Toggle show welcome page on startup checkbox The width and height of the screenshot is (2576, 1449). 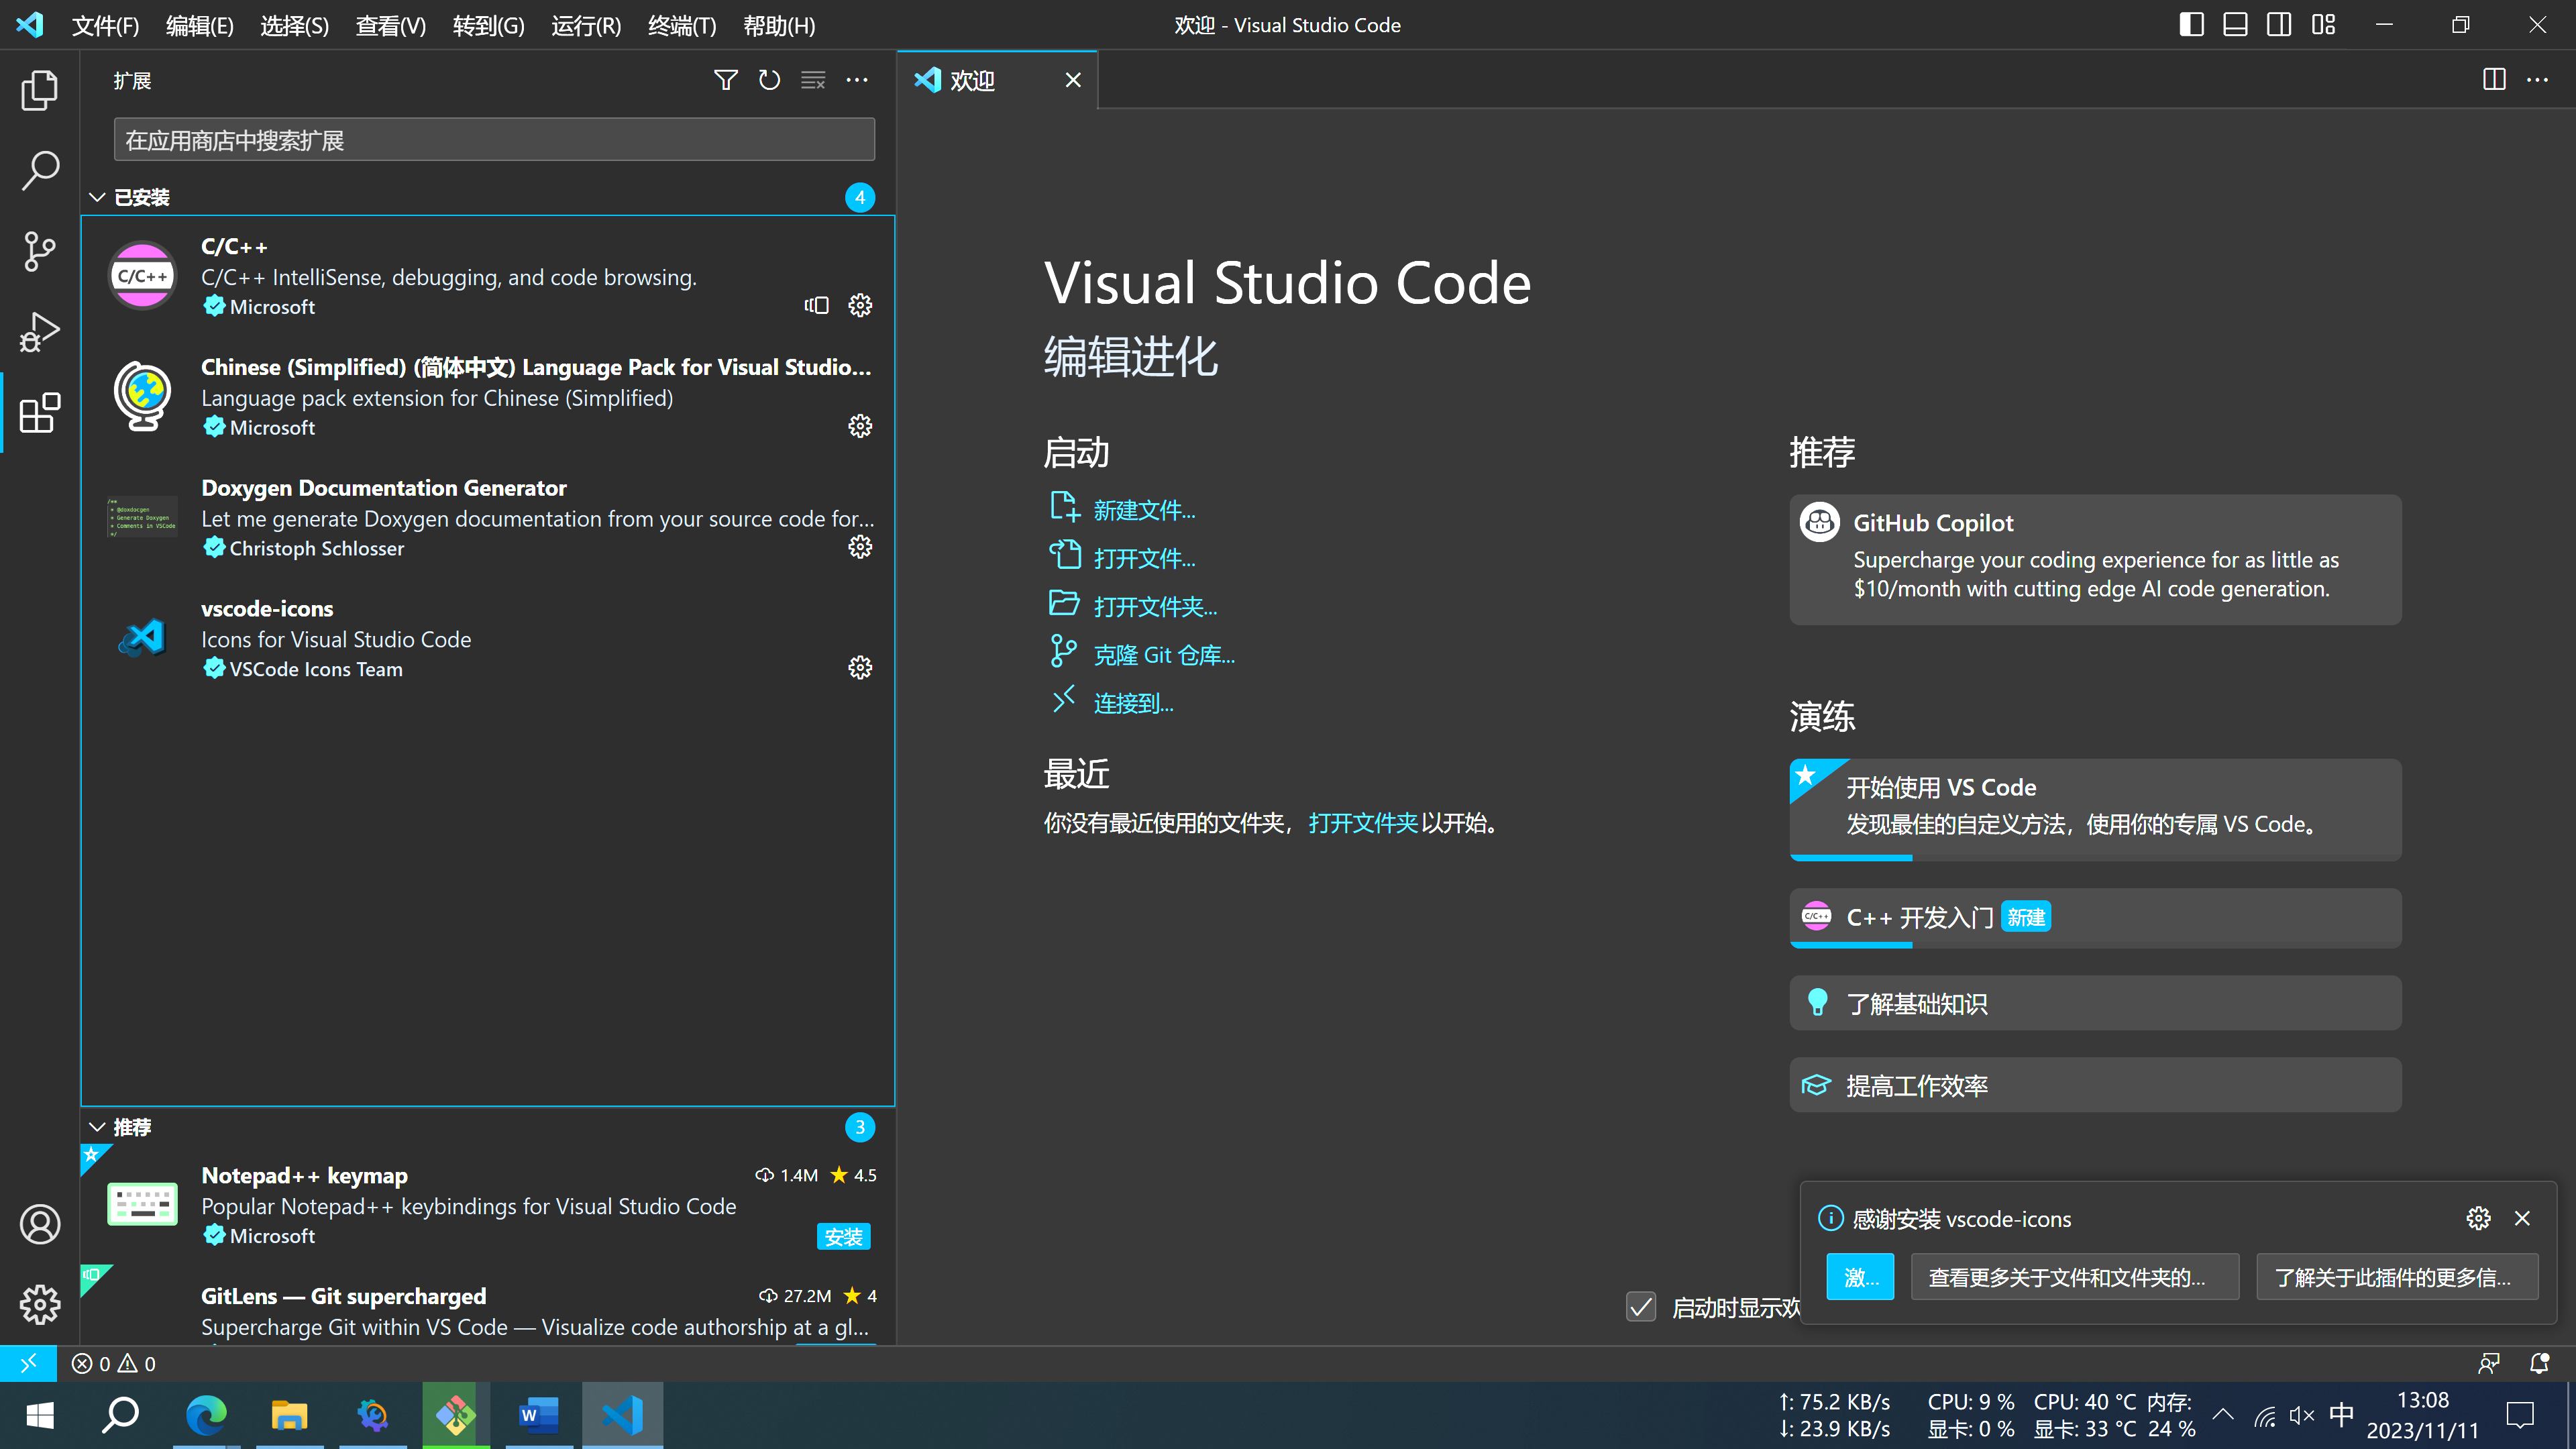coord(1641,1307)
